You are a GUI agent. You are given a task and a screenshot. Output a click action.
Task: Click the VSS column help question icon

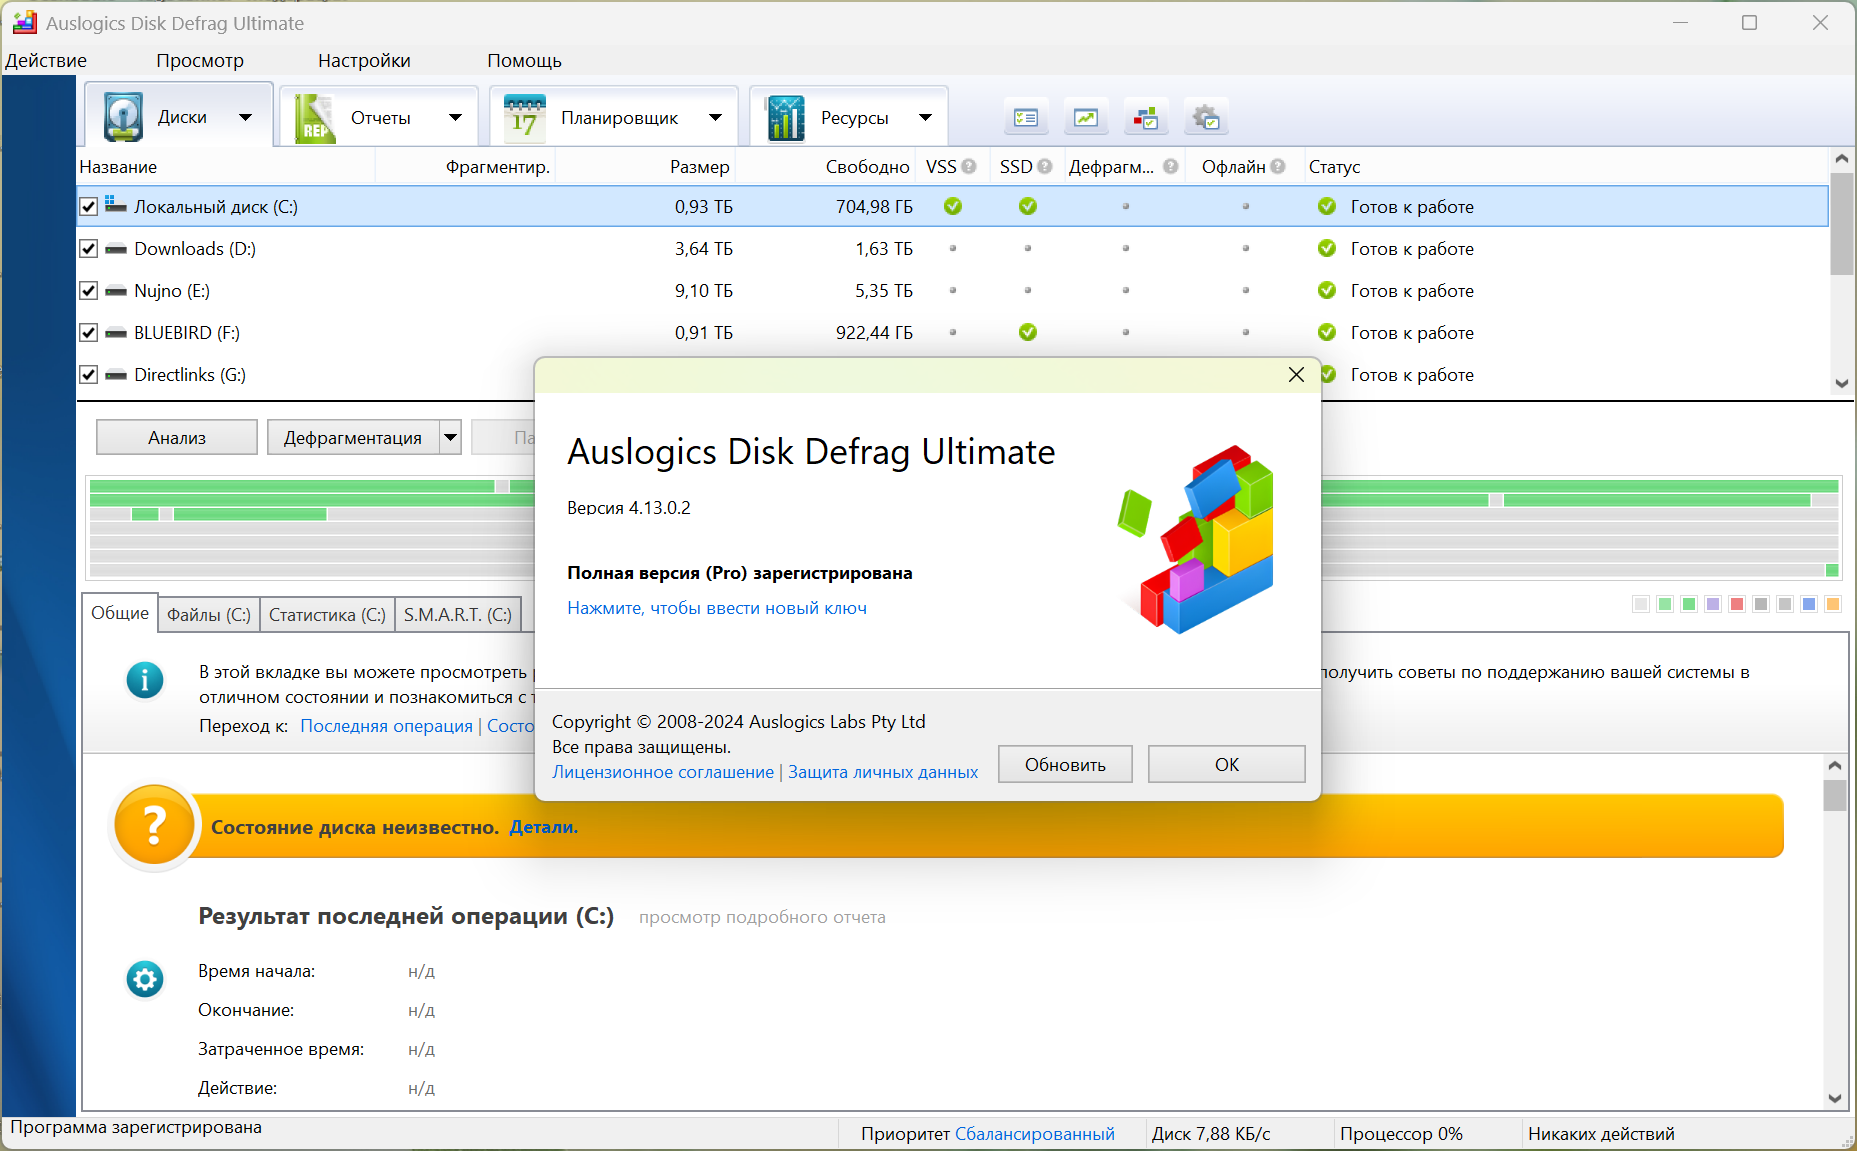[x=969, y=167]
